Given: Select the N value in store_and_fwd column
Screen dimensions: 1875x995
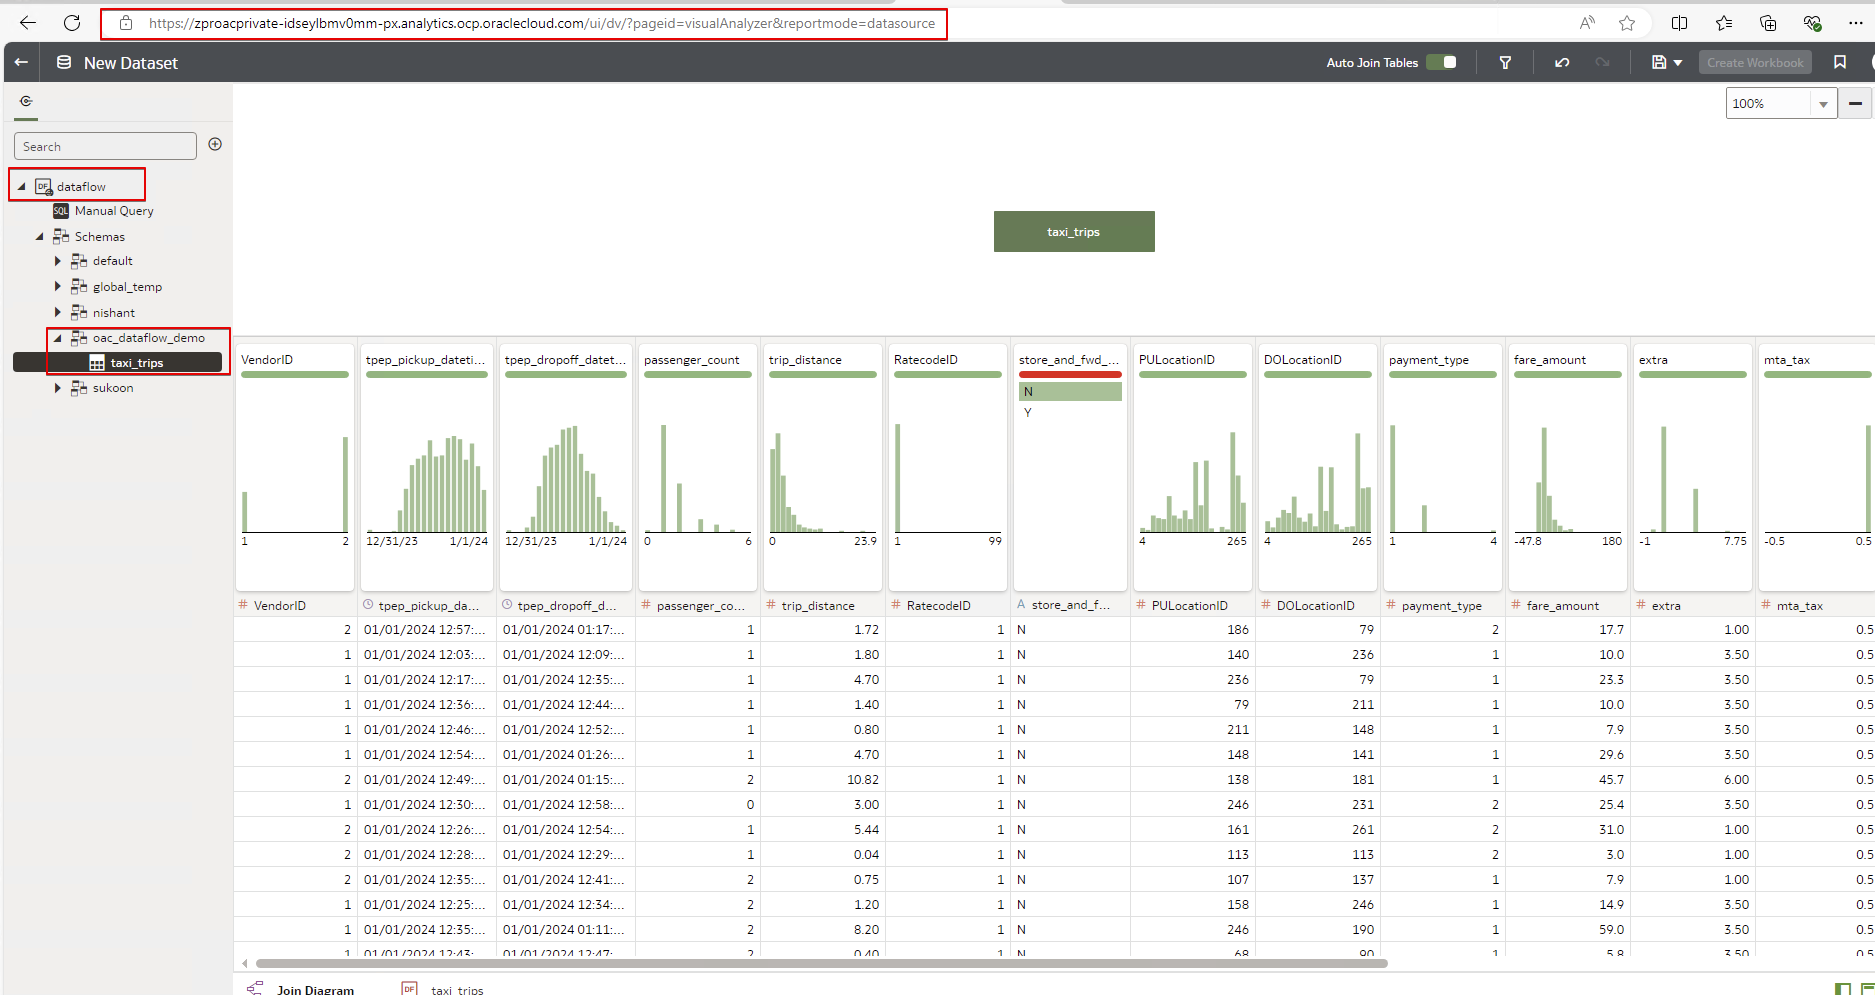Looking at the screenshot, I should (x=1069, y=392).
